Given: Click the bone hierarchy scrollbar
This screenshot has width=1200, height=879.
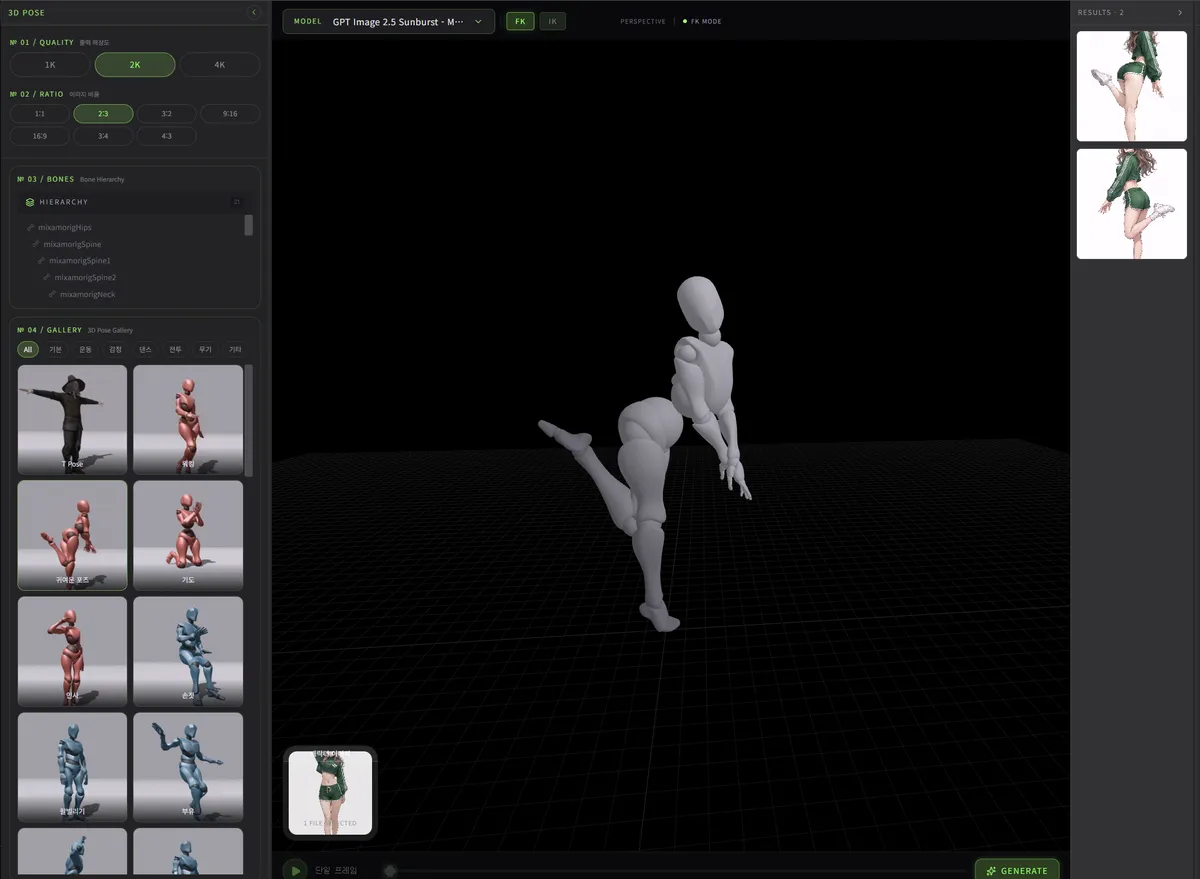Looking at the screenshot, I should (x=249, y=225).
